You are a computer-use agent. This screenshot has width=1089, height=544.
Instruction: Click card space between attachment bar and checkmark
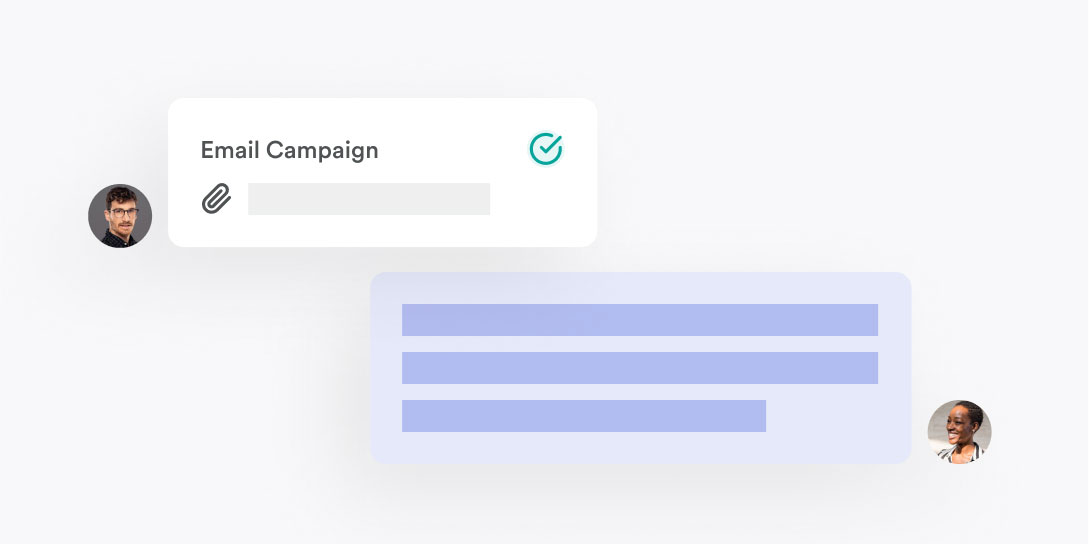[528, 199]
